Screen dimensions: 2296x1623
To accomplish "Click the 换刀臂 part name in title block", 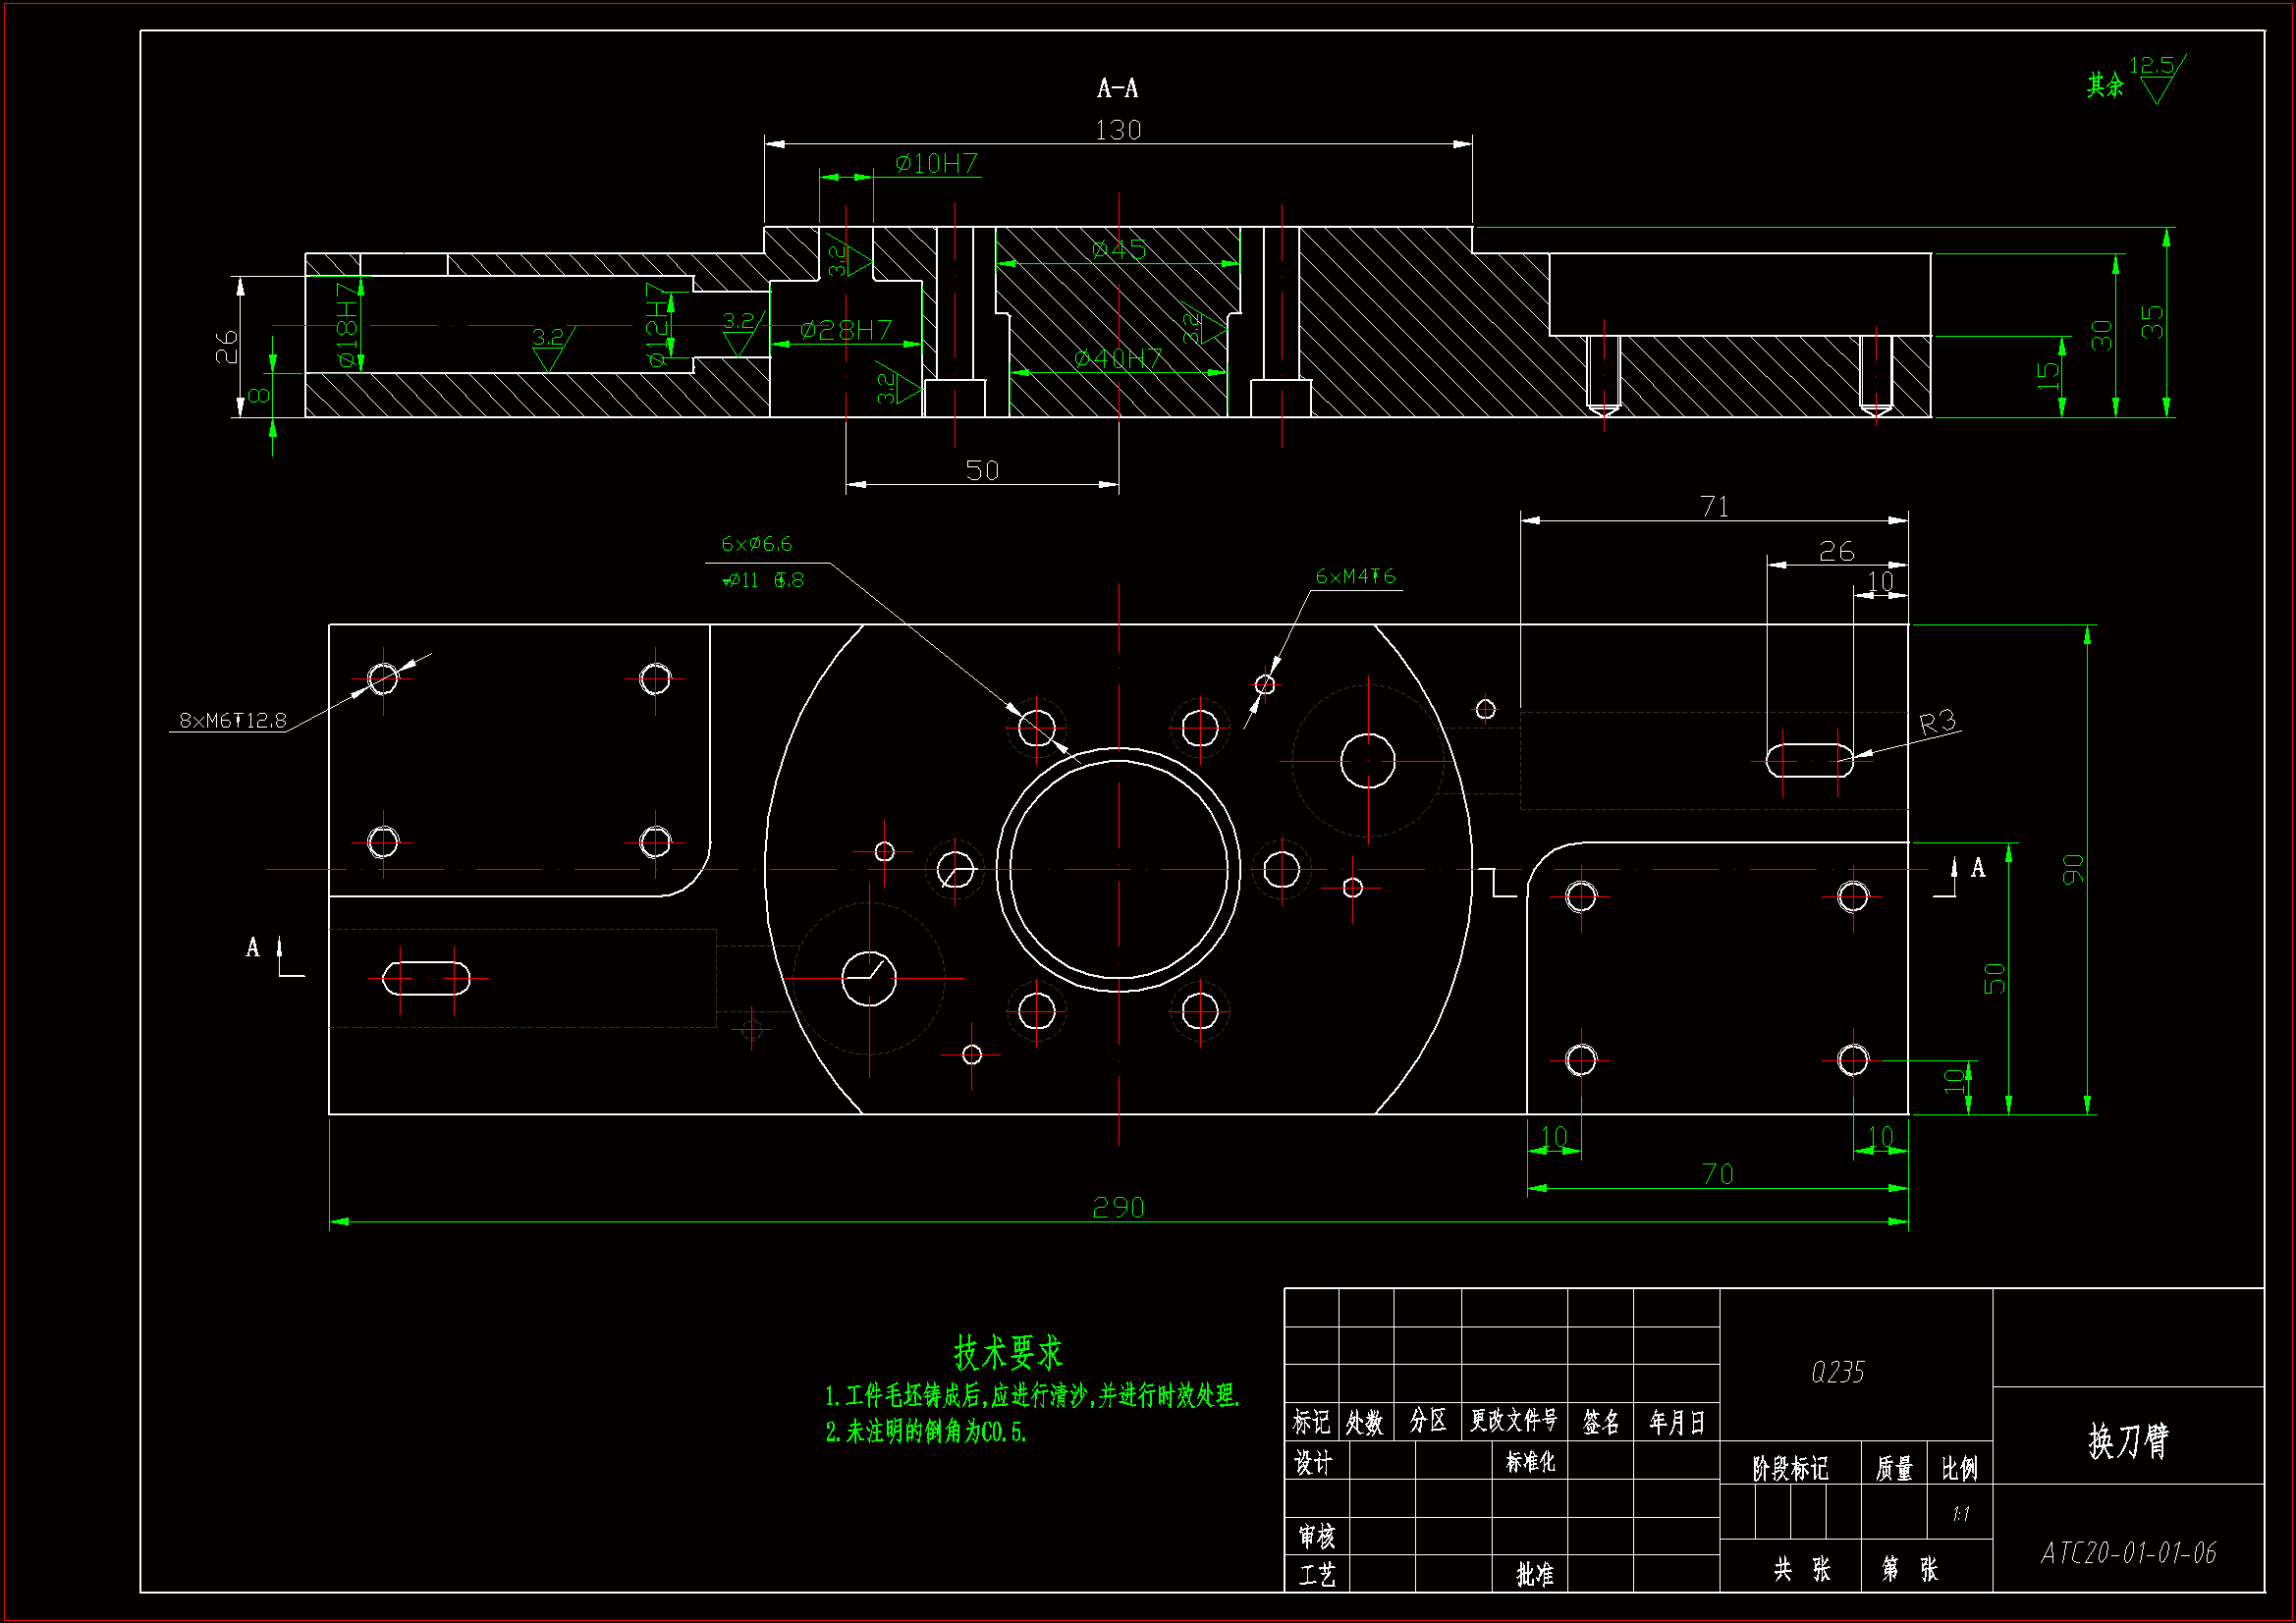I will pos(2128,1441).
